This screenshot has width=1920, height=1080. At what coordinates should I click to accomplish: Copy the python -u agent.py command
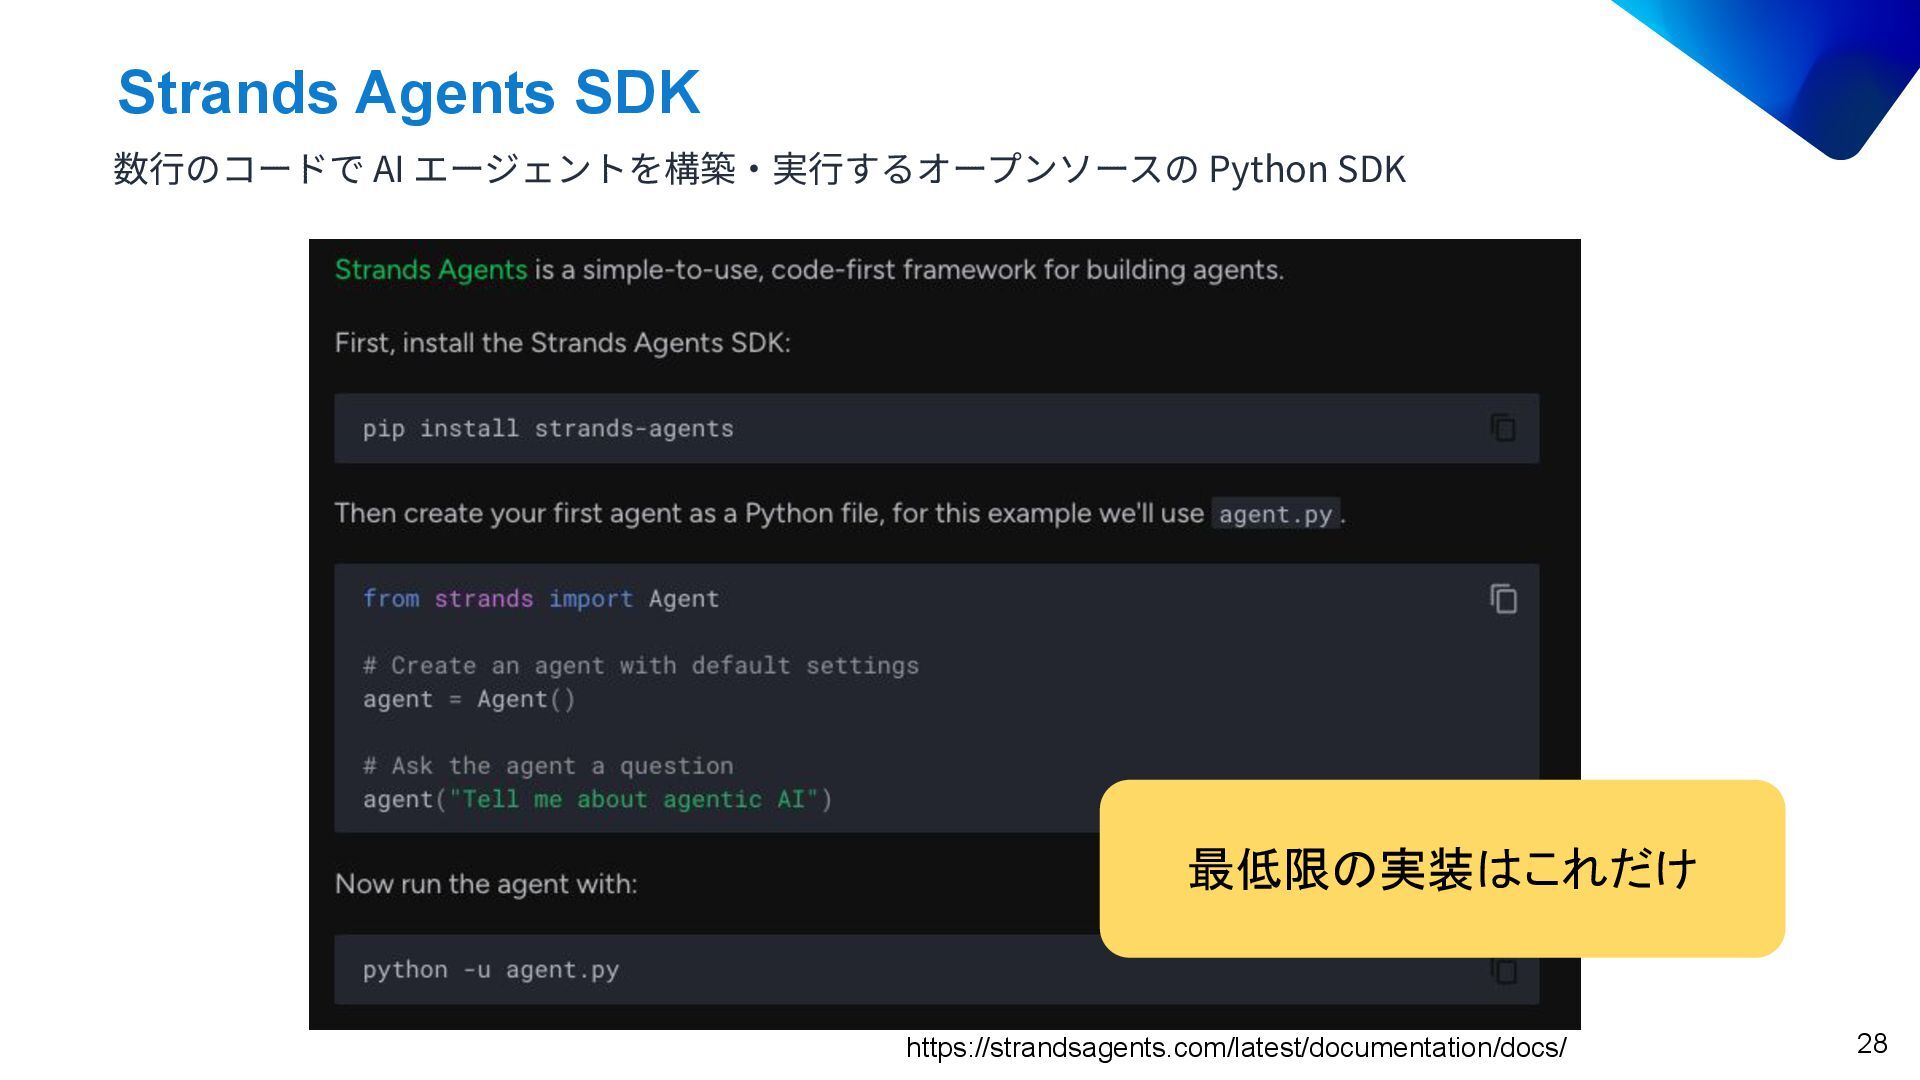click(x=1503, y=970)
